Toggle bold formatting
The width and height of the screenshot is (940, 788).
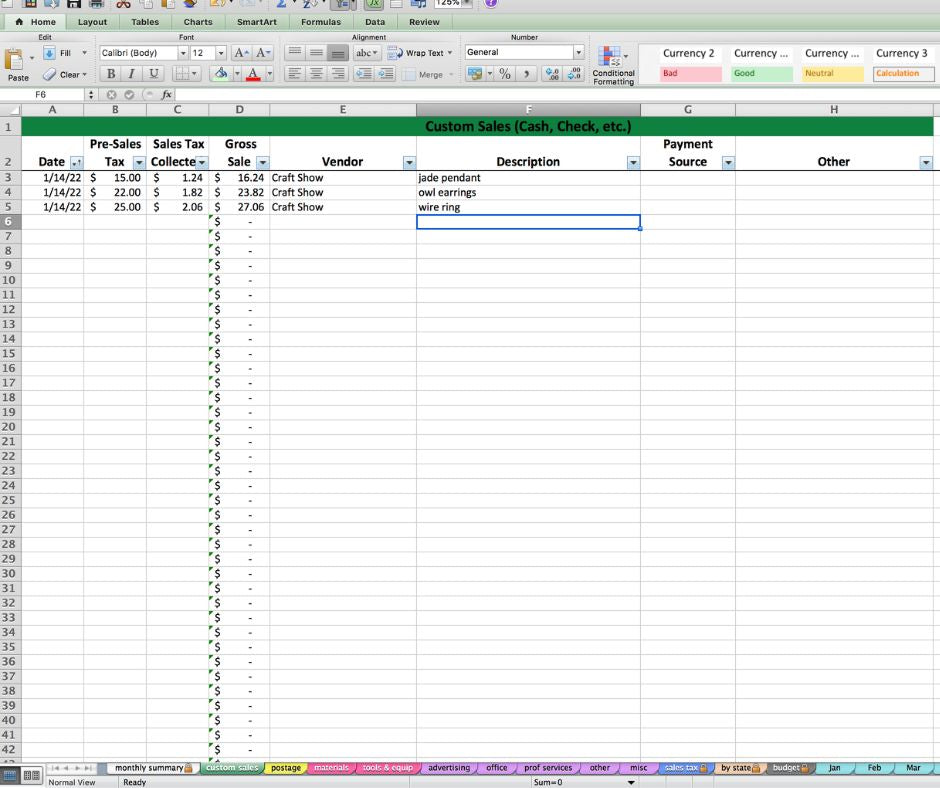(110, 74)
